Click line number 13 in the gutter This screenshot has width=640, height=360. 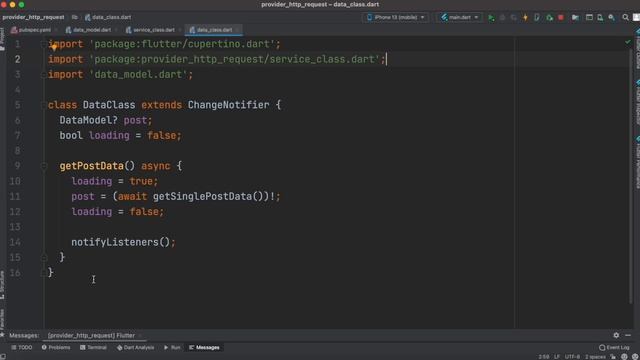(15, 227)
